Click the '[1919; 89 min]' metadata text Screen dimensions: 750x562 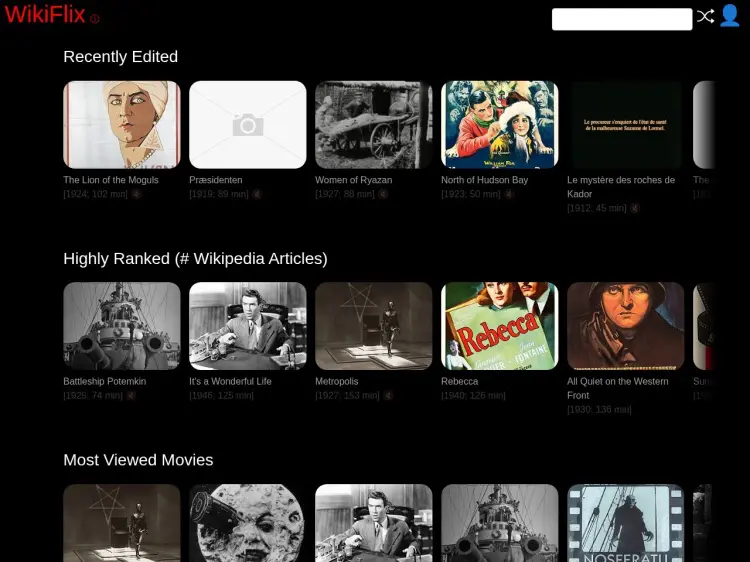click(219, 194)
